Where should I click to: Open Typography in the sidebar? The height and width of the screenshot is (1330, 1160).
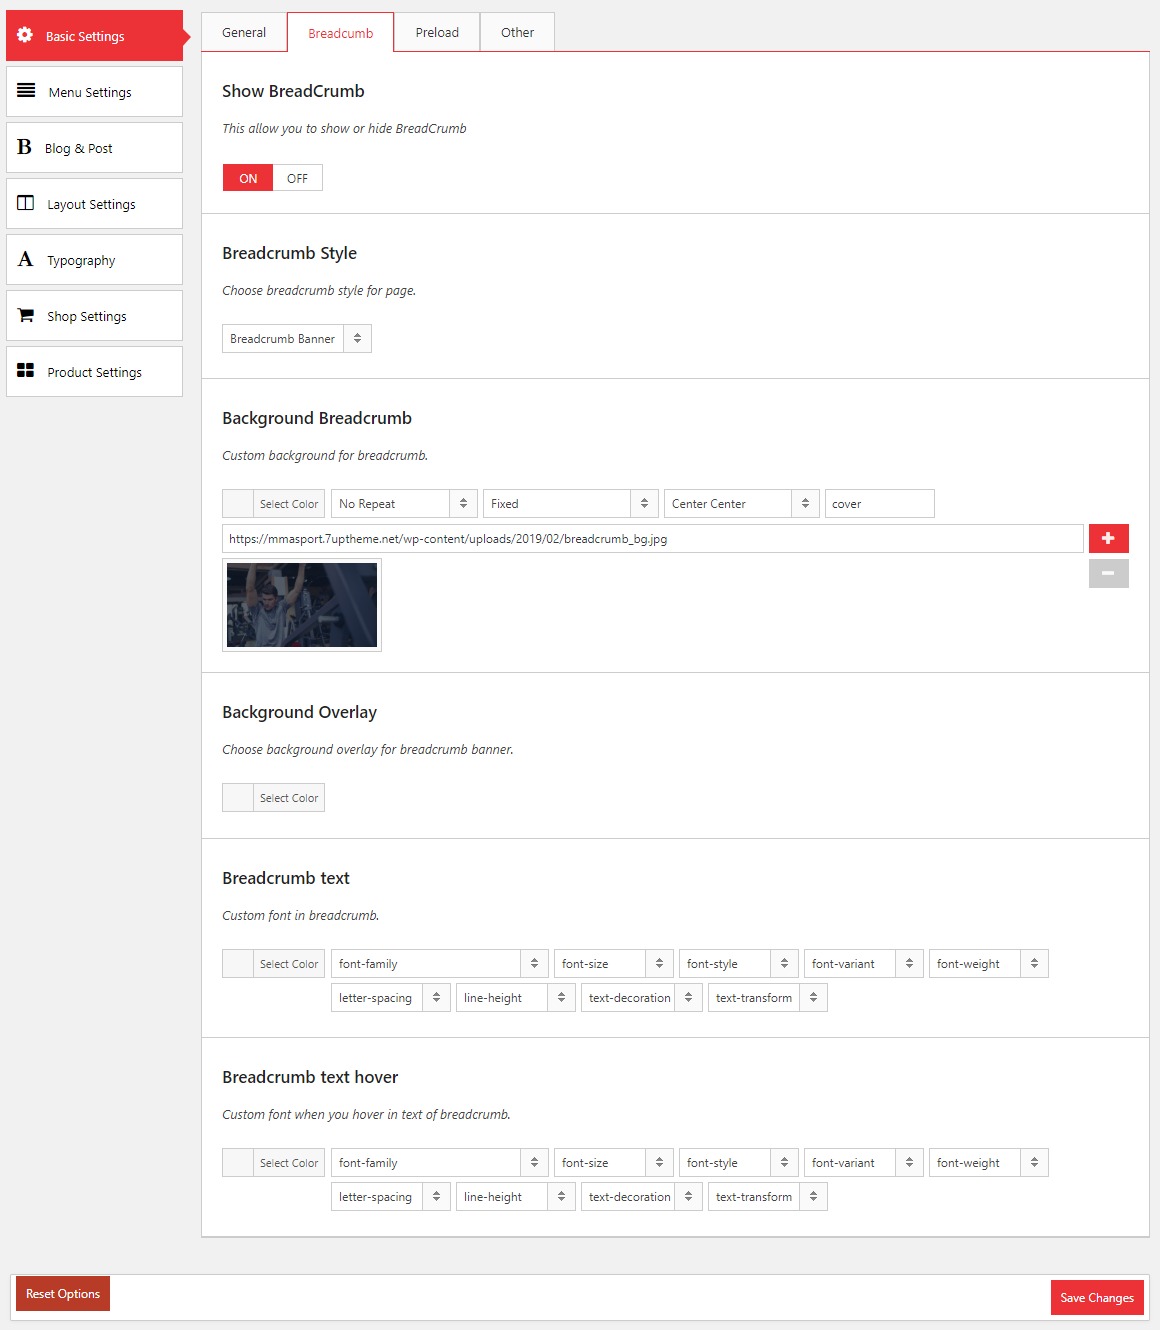pyautogui.click(x=94, y=259)
